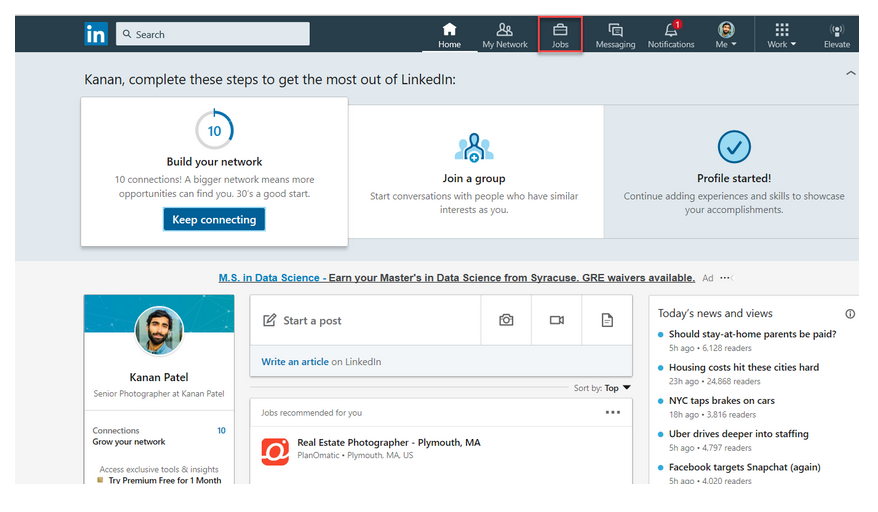Open 'Uber drives deeper into staffing' news
This screenshot has width=878, height=512.
pos(739,434)
